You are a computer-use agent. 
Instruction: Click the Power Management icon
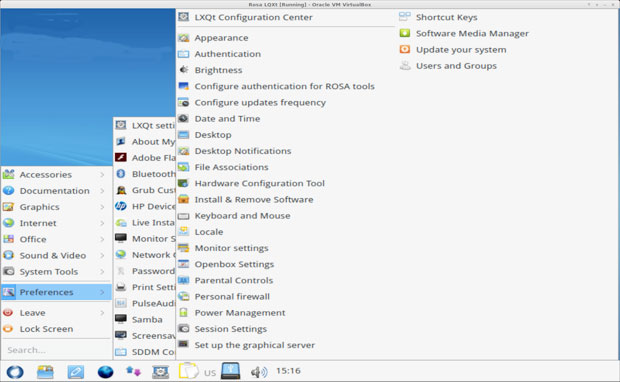click(183, 313)
